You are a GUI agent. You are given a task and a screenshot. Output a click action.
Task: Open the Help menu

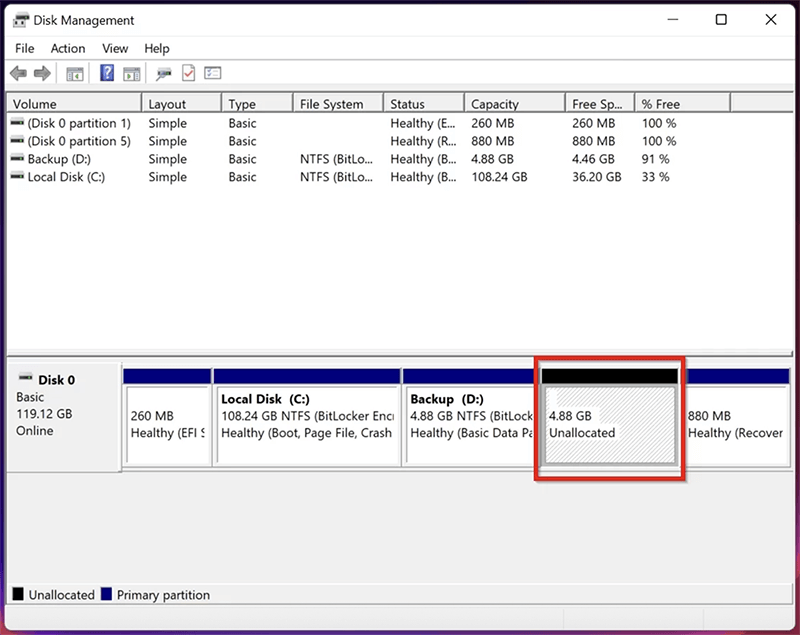156,48
